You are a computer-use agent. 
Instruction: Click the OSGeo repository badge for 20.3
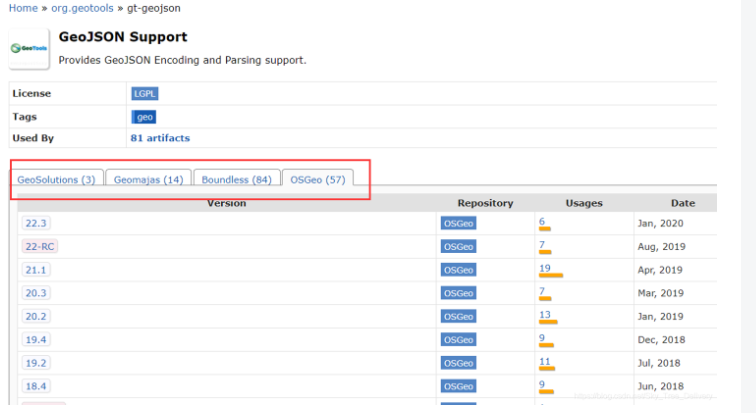[459, 293]
